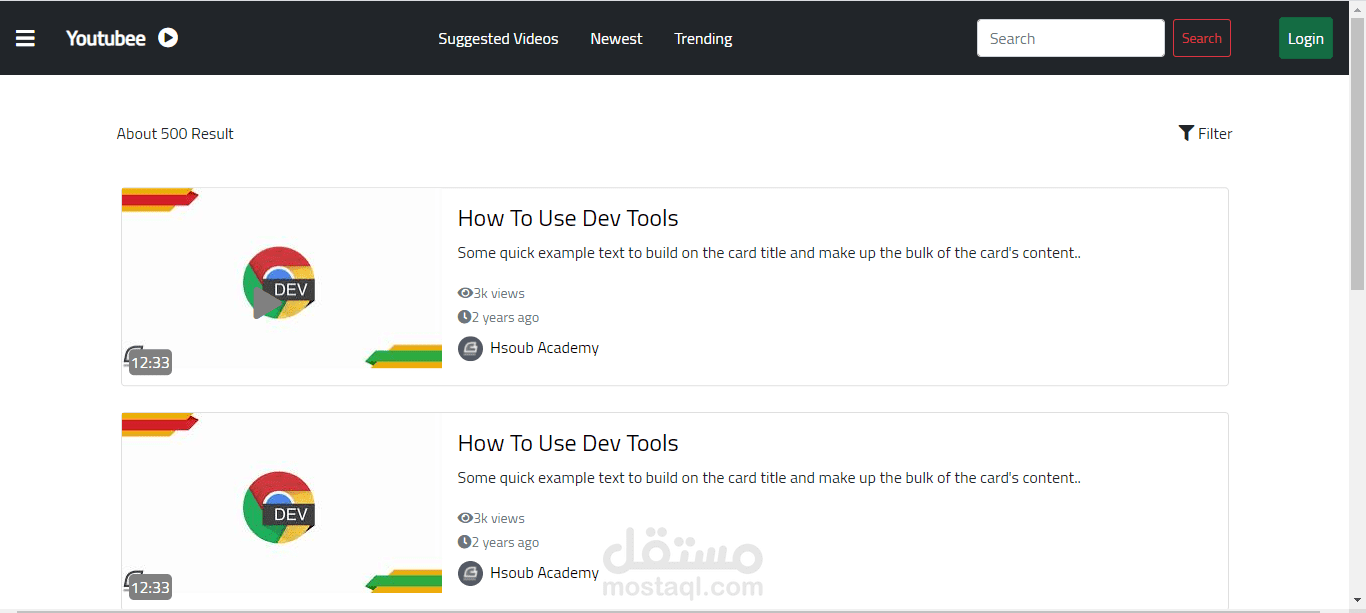Open the second video thumbnail

tap(282, 503)
